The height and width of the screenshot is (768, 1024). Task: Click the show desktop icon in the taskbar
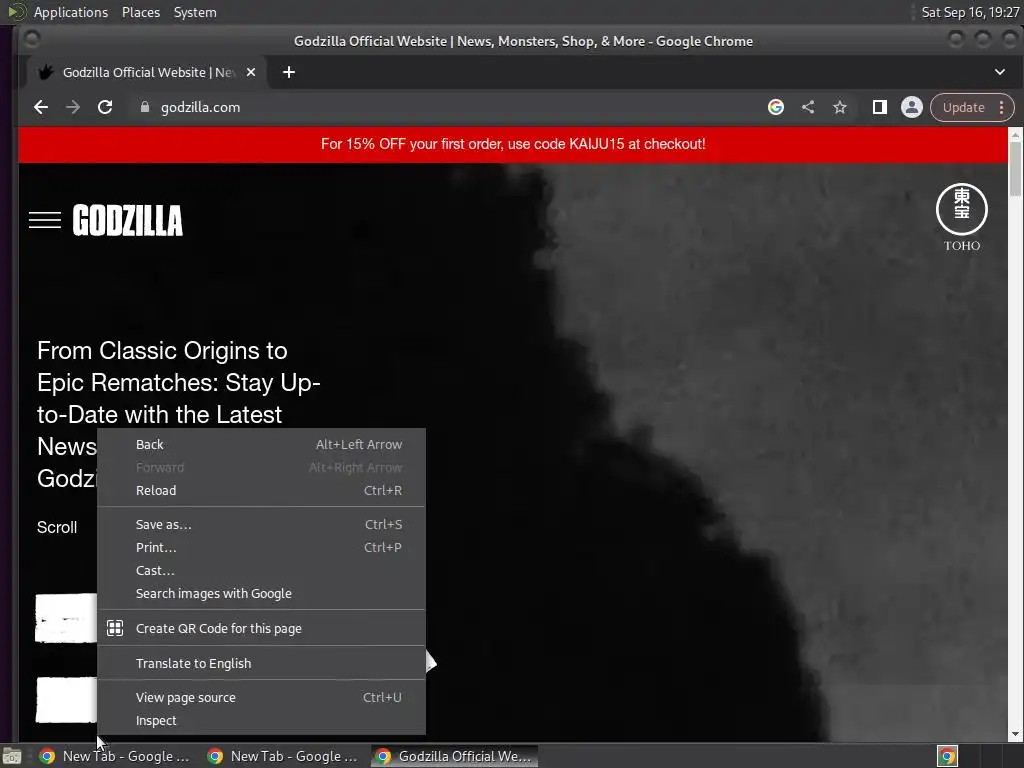(12, 756)
